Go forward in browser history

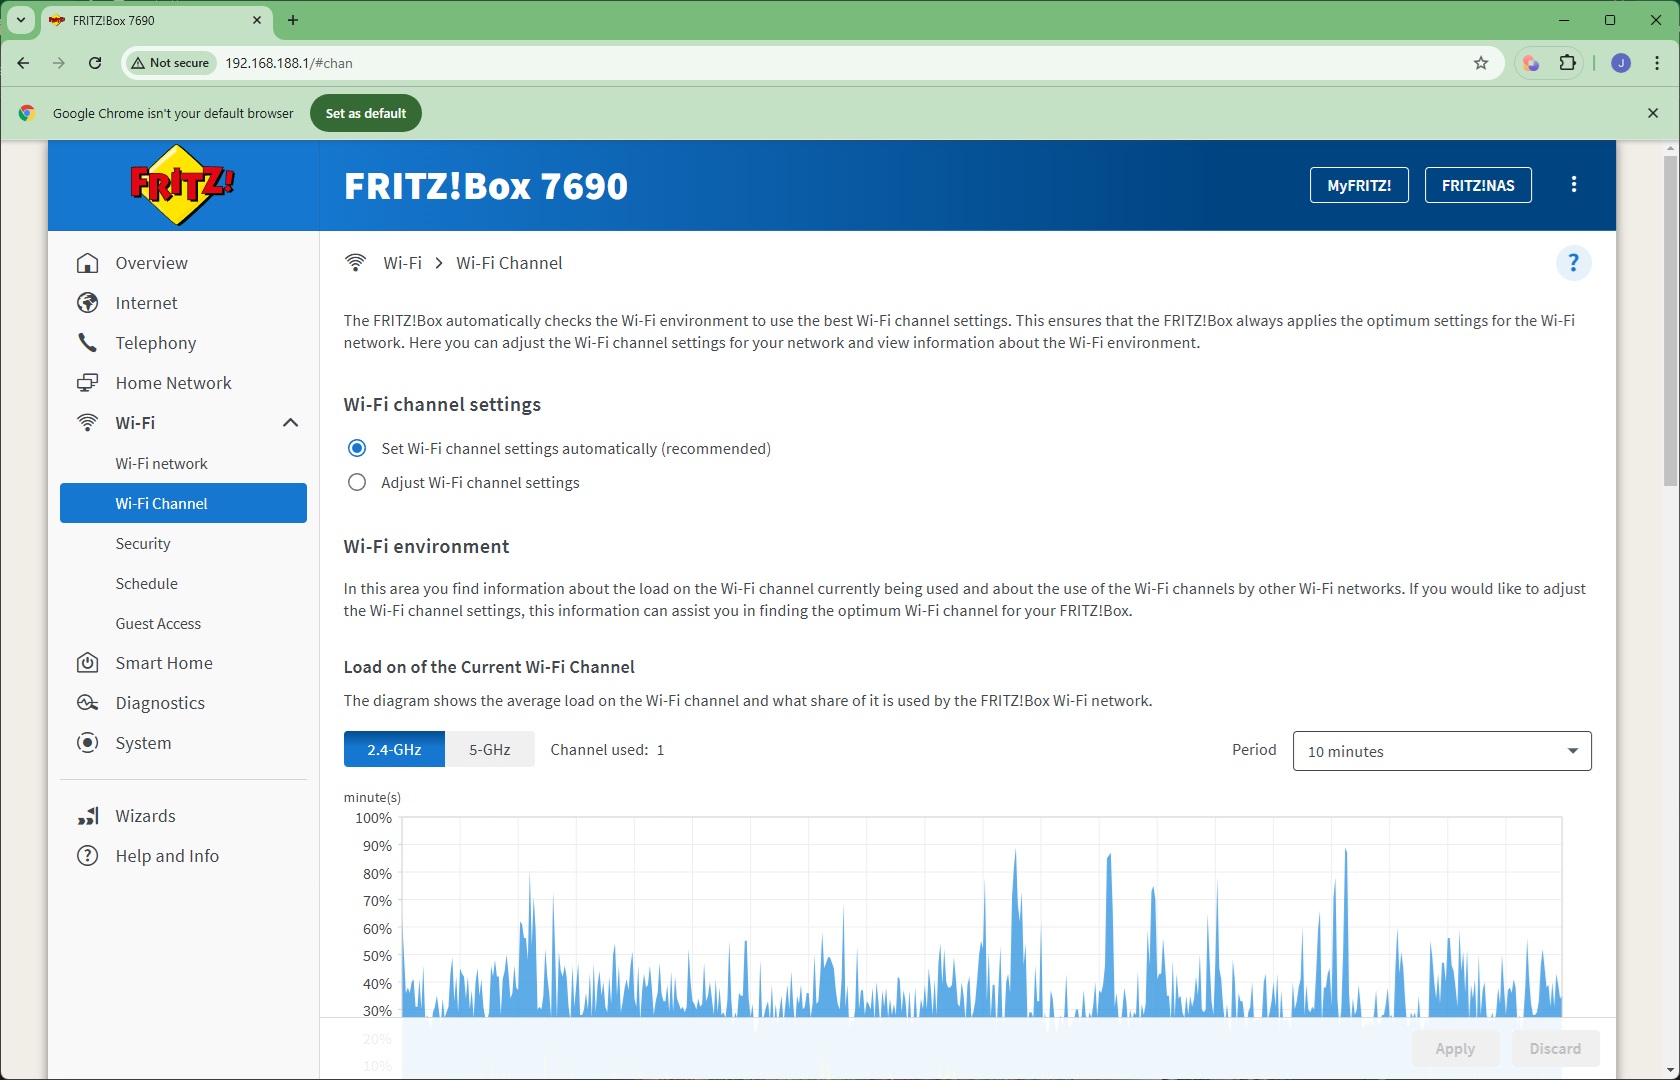point(59,63)
